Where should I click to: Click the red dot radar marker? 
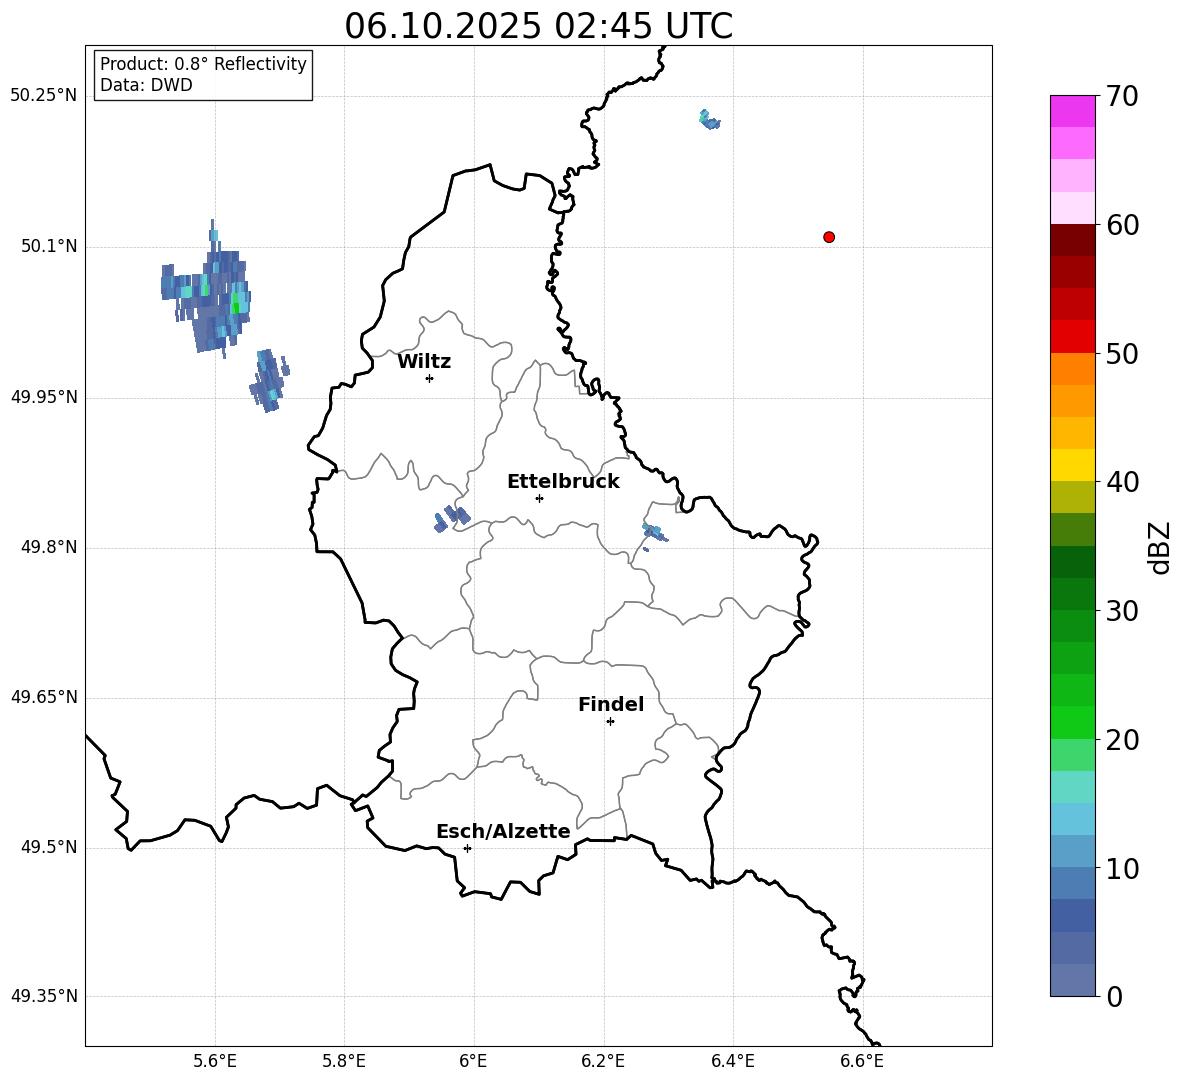pos(829,237)
